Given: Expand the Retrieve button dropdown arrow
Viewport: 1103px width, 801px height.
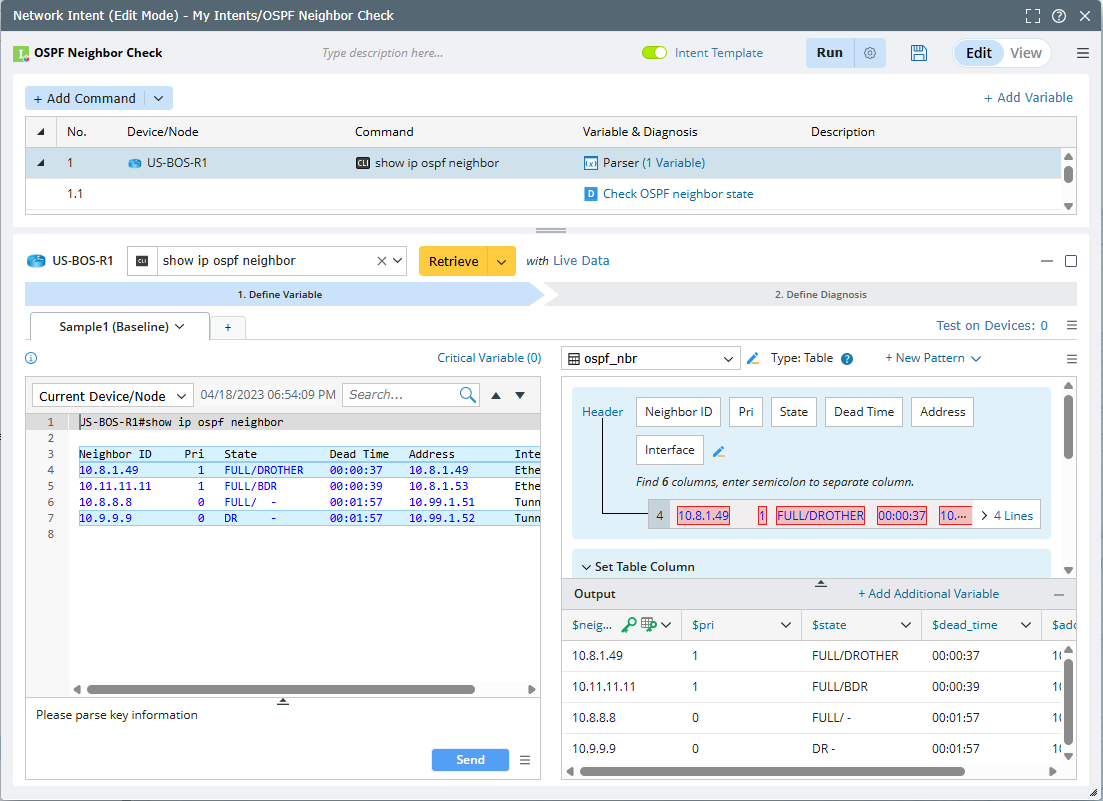Looking at the screenshot, I should pos(501,261).
